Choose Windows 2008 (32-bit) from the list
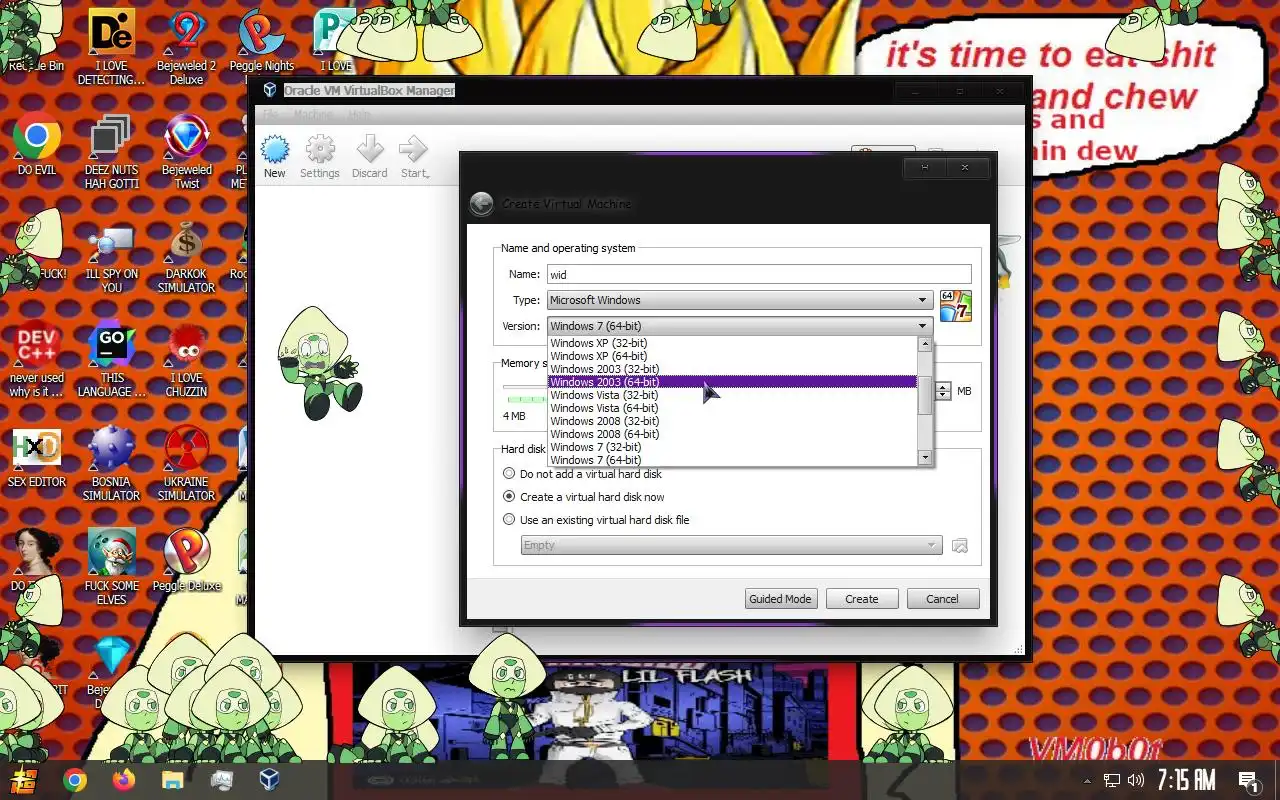1280x800 pixels. pos(732,421)
